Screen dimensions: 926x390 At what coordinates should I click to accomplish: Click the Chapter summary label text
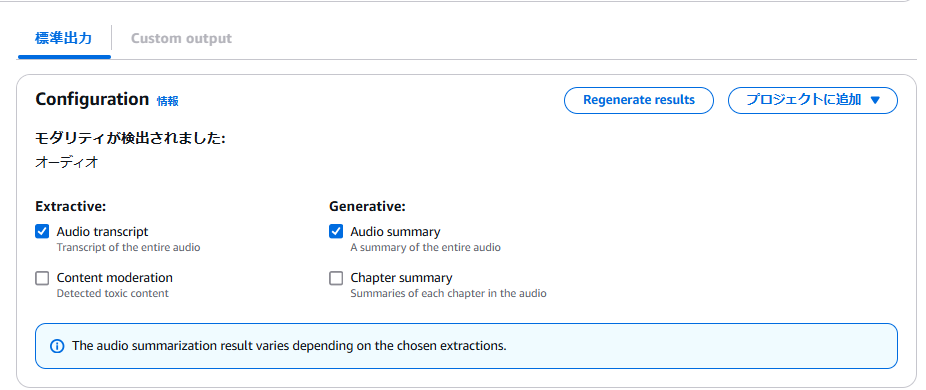(401, 278)
